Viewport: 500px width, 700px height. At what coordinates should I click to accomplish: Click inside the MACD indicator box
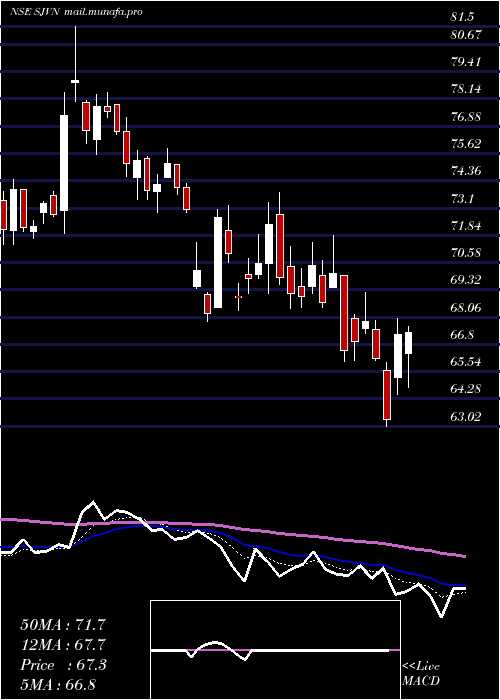pos(275,650)
